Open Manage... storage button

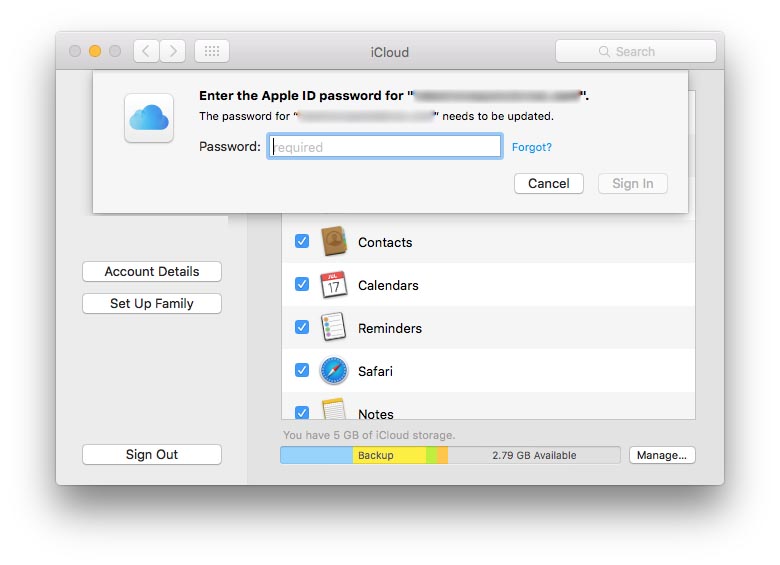(x=662, y=455)
